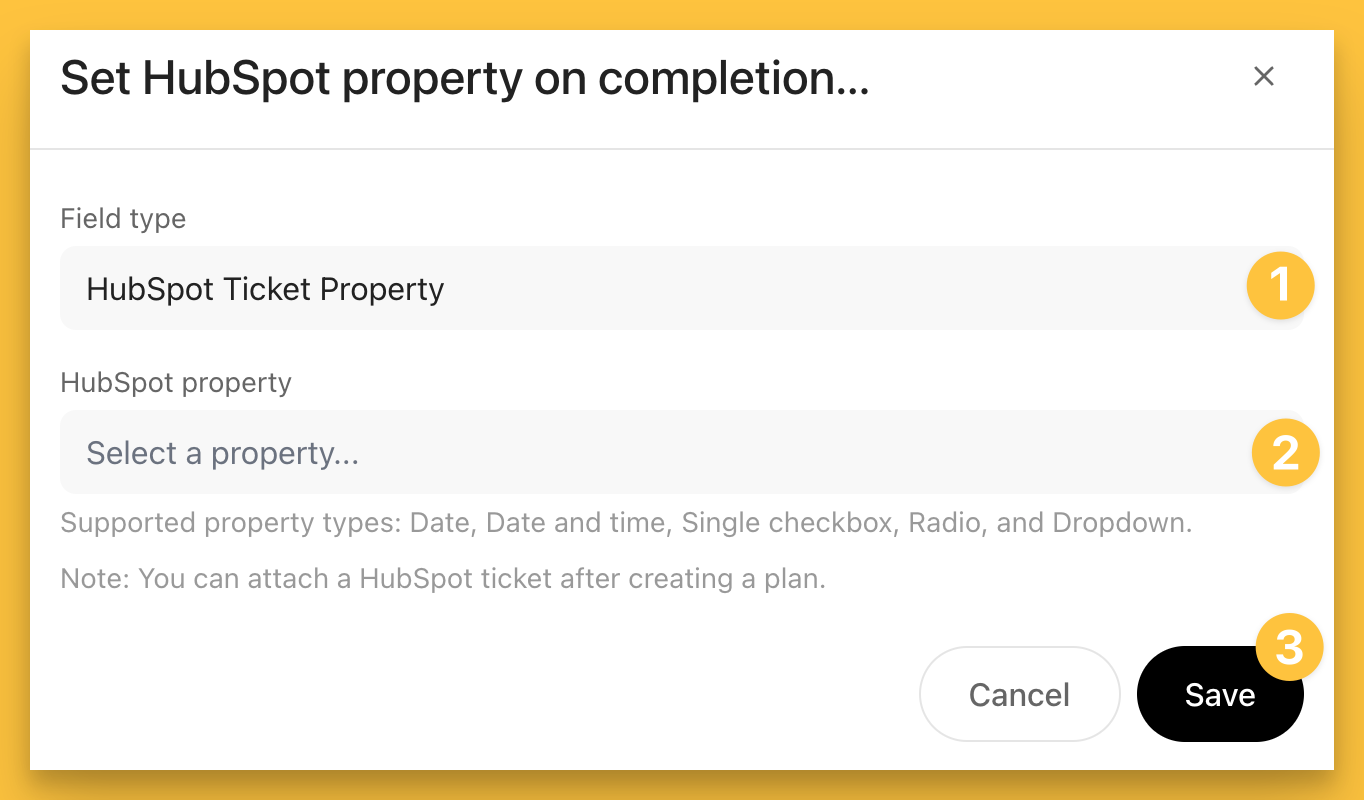Open the Field type dropdown
The image size is (1364, 800).
(x=650, y=289)
